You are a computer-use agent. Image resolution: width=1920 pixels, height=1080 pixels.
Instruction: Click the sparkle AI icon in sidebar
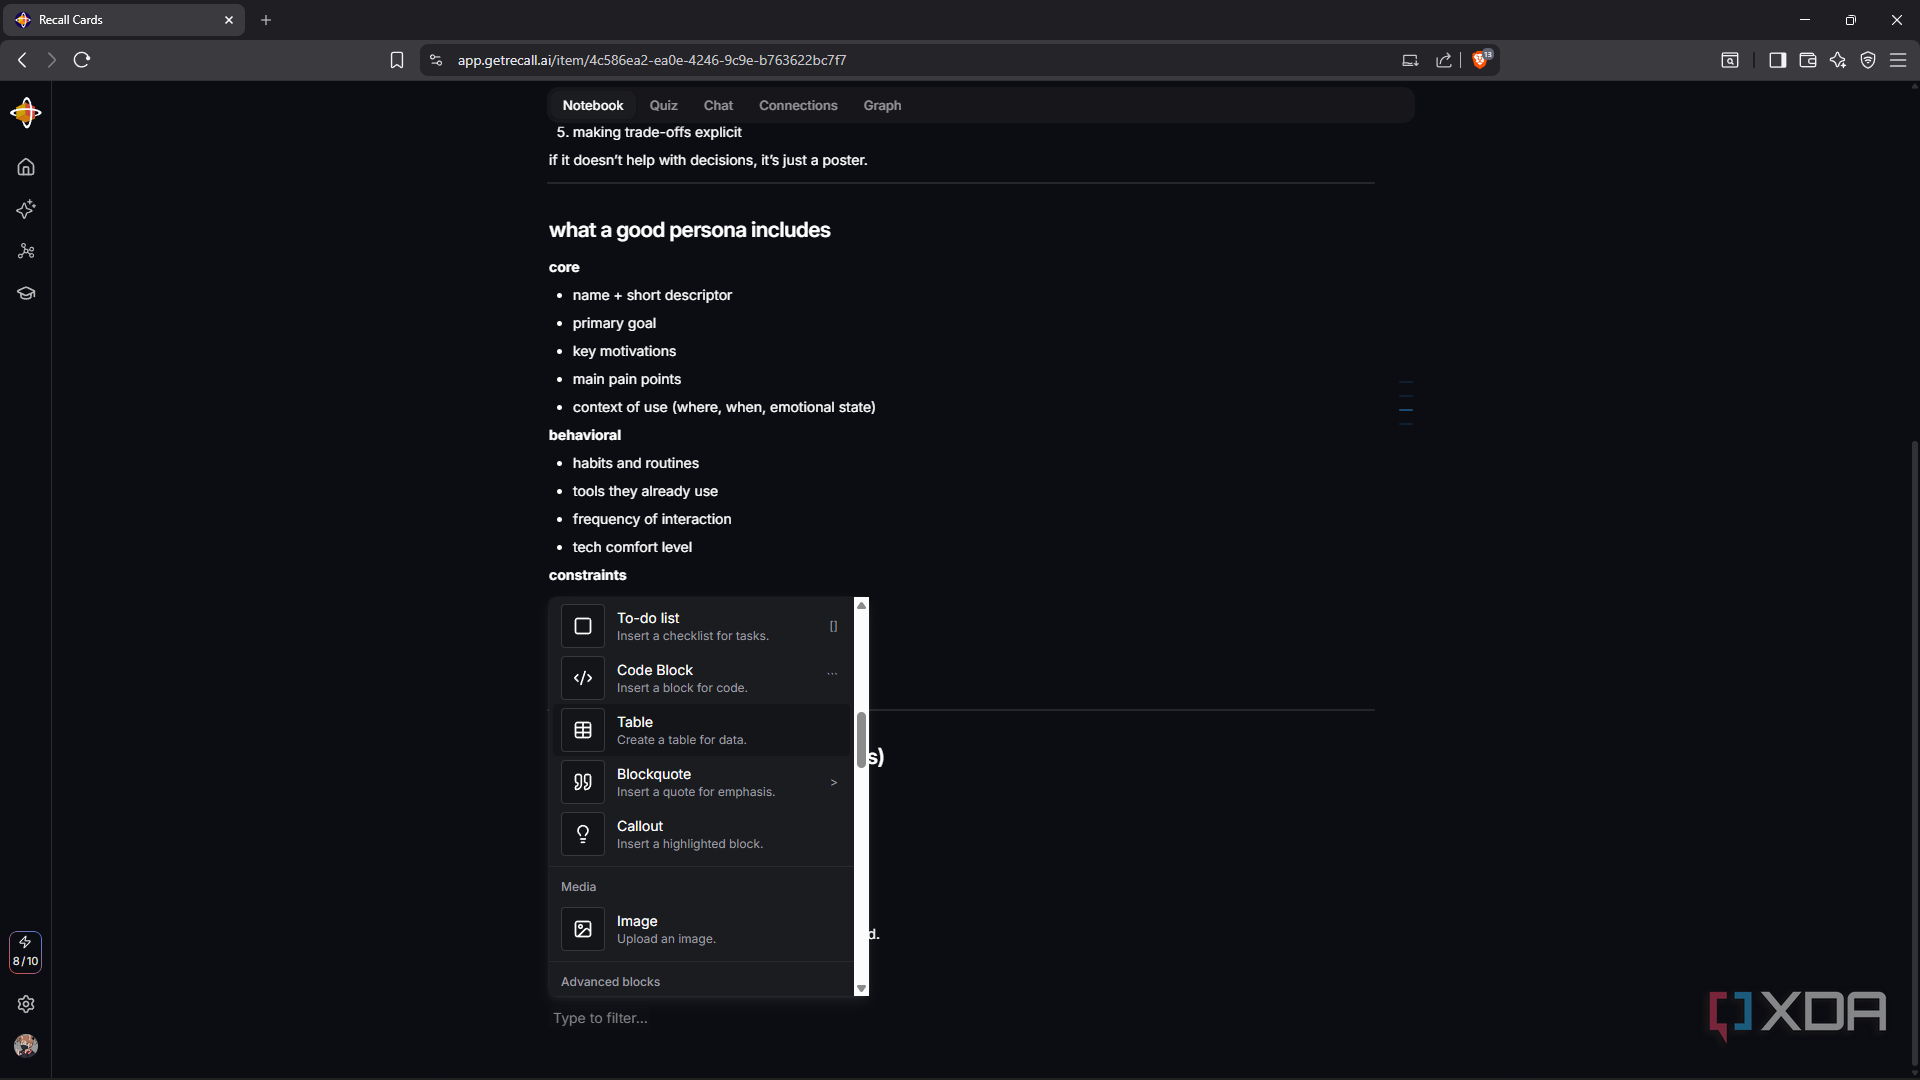click(26, 209)
